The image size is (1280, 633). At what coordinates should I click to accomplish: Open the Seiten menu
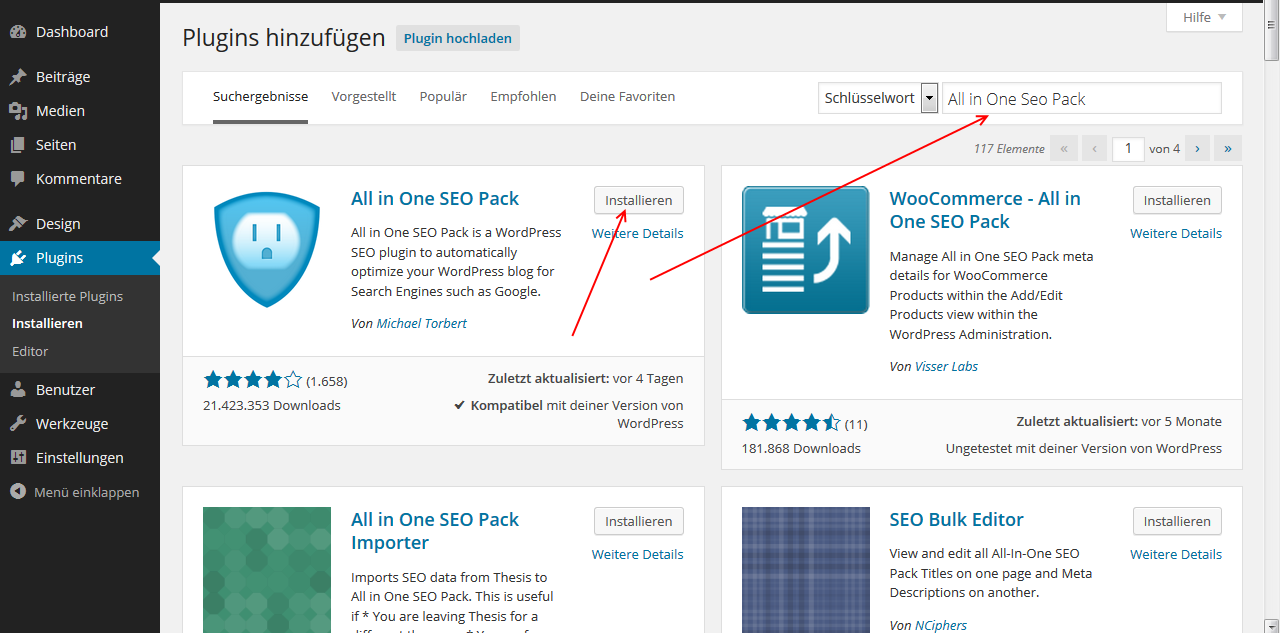(x=80, y=145)
